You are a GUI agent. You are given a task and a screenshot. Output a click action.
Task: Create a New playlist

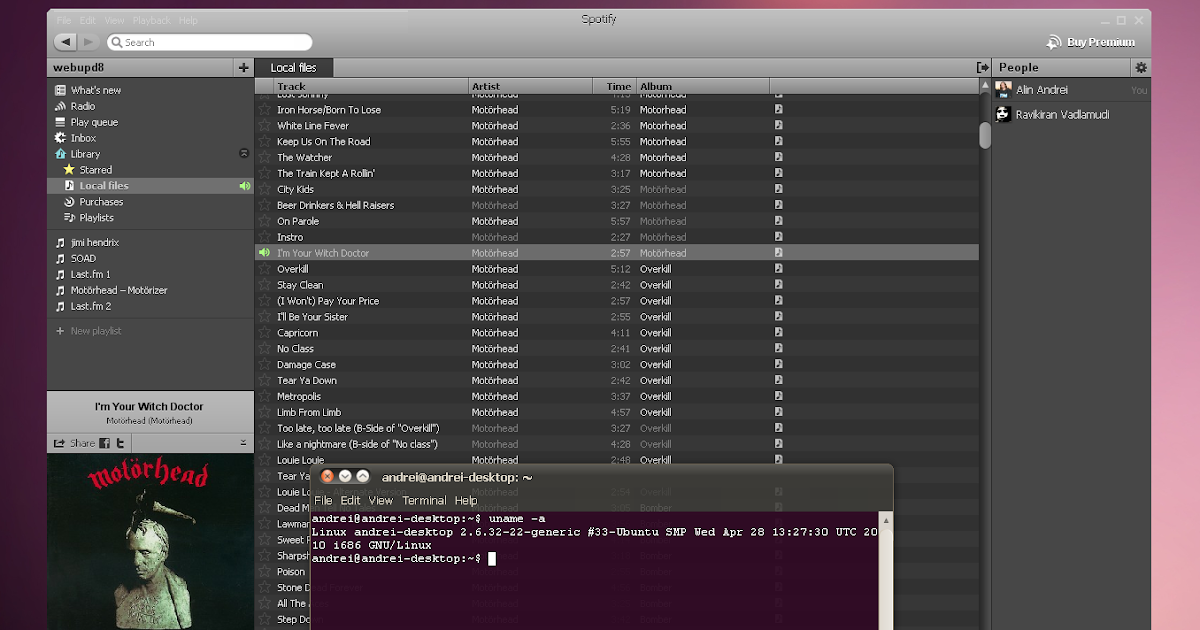coord(95,331)
